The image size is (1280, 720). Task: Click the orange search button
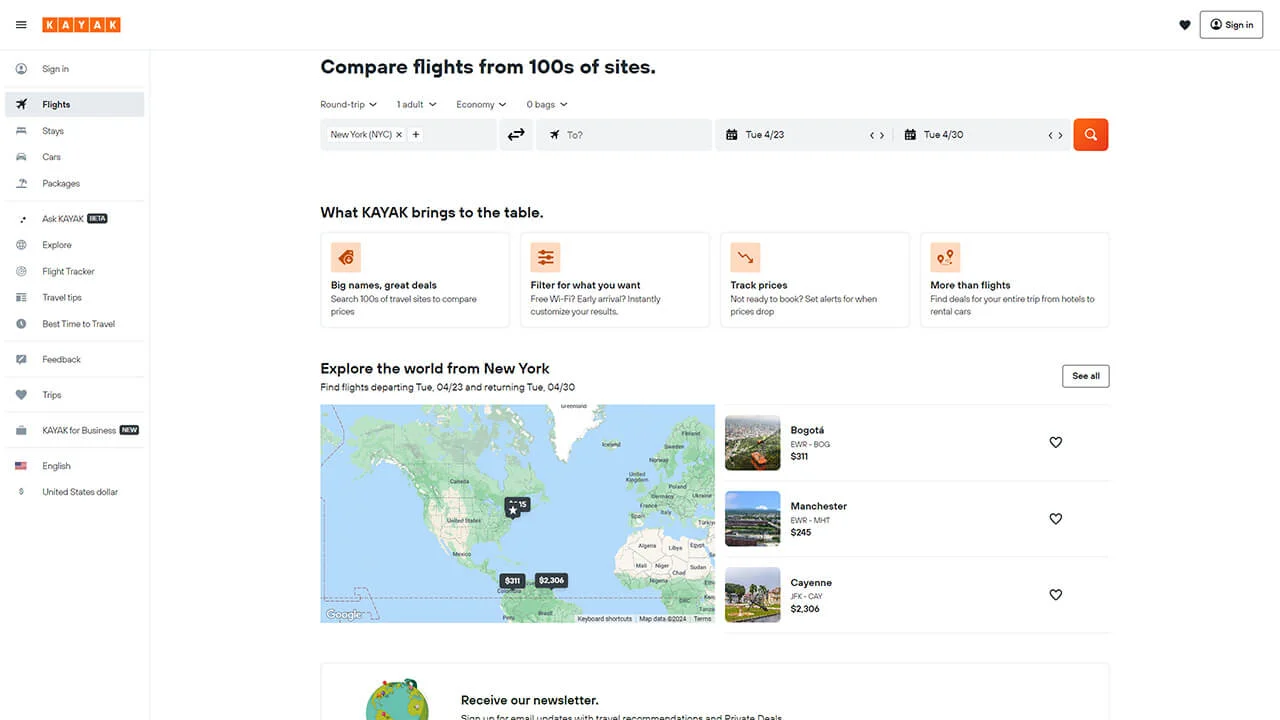tap(1091, 135)
